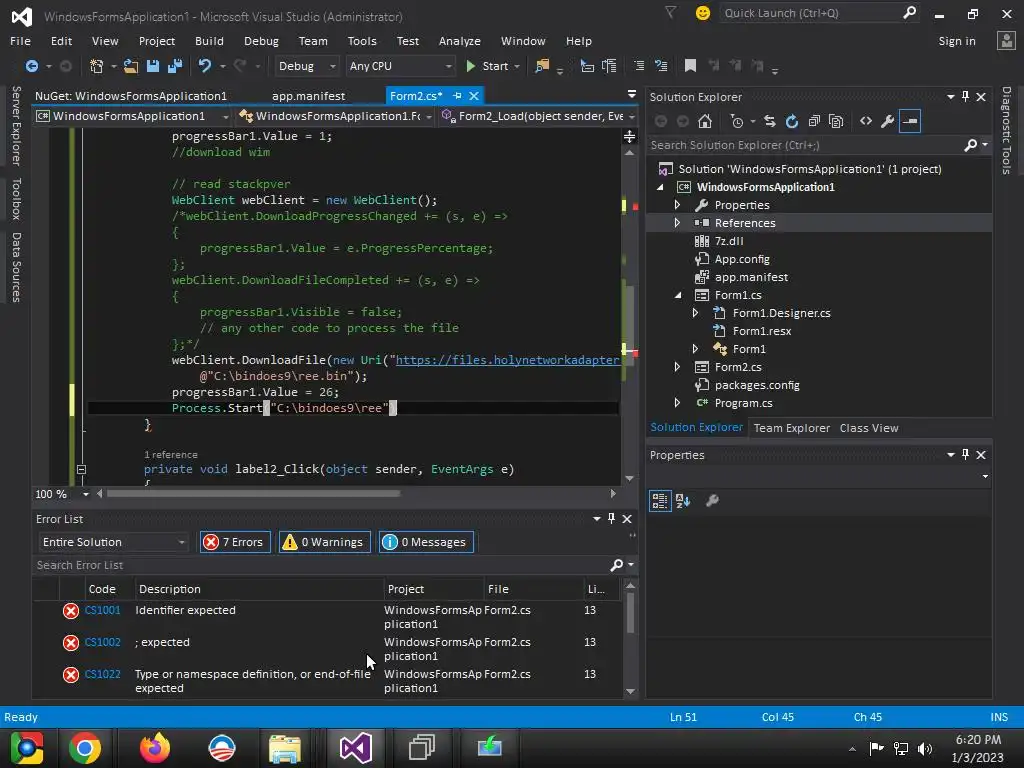Toggle the 7 Errors filter button
This screenshot has width=1024, height=768.
(x=235, y=542)
